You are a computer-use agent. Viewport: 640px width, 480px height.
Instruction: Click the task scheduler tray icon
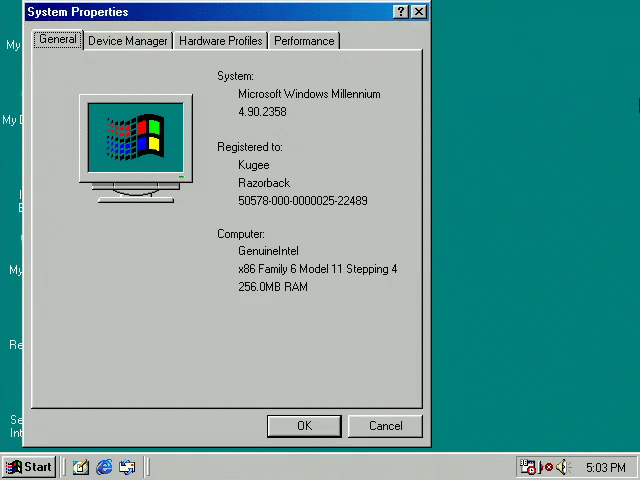point(527,467)
